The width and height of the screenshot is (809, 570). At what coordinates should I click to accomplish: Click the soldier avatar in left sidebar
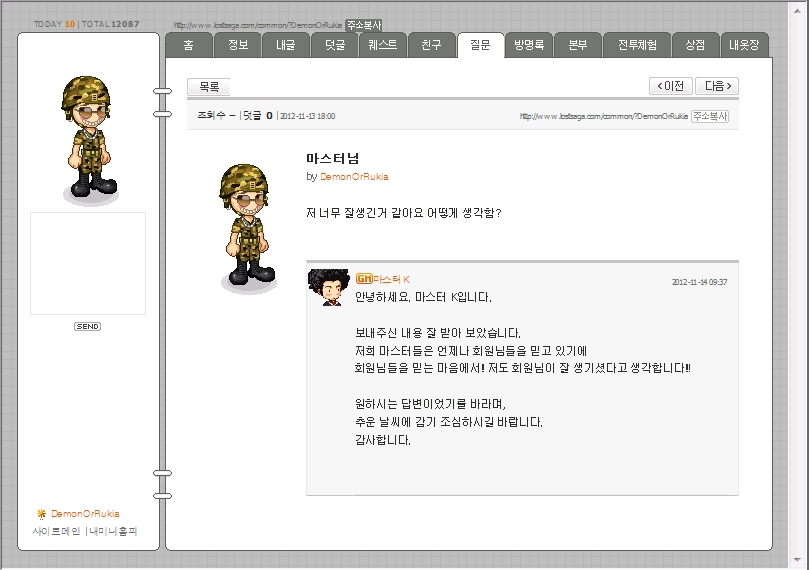tap(89, 138)
